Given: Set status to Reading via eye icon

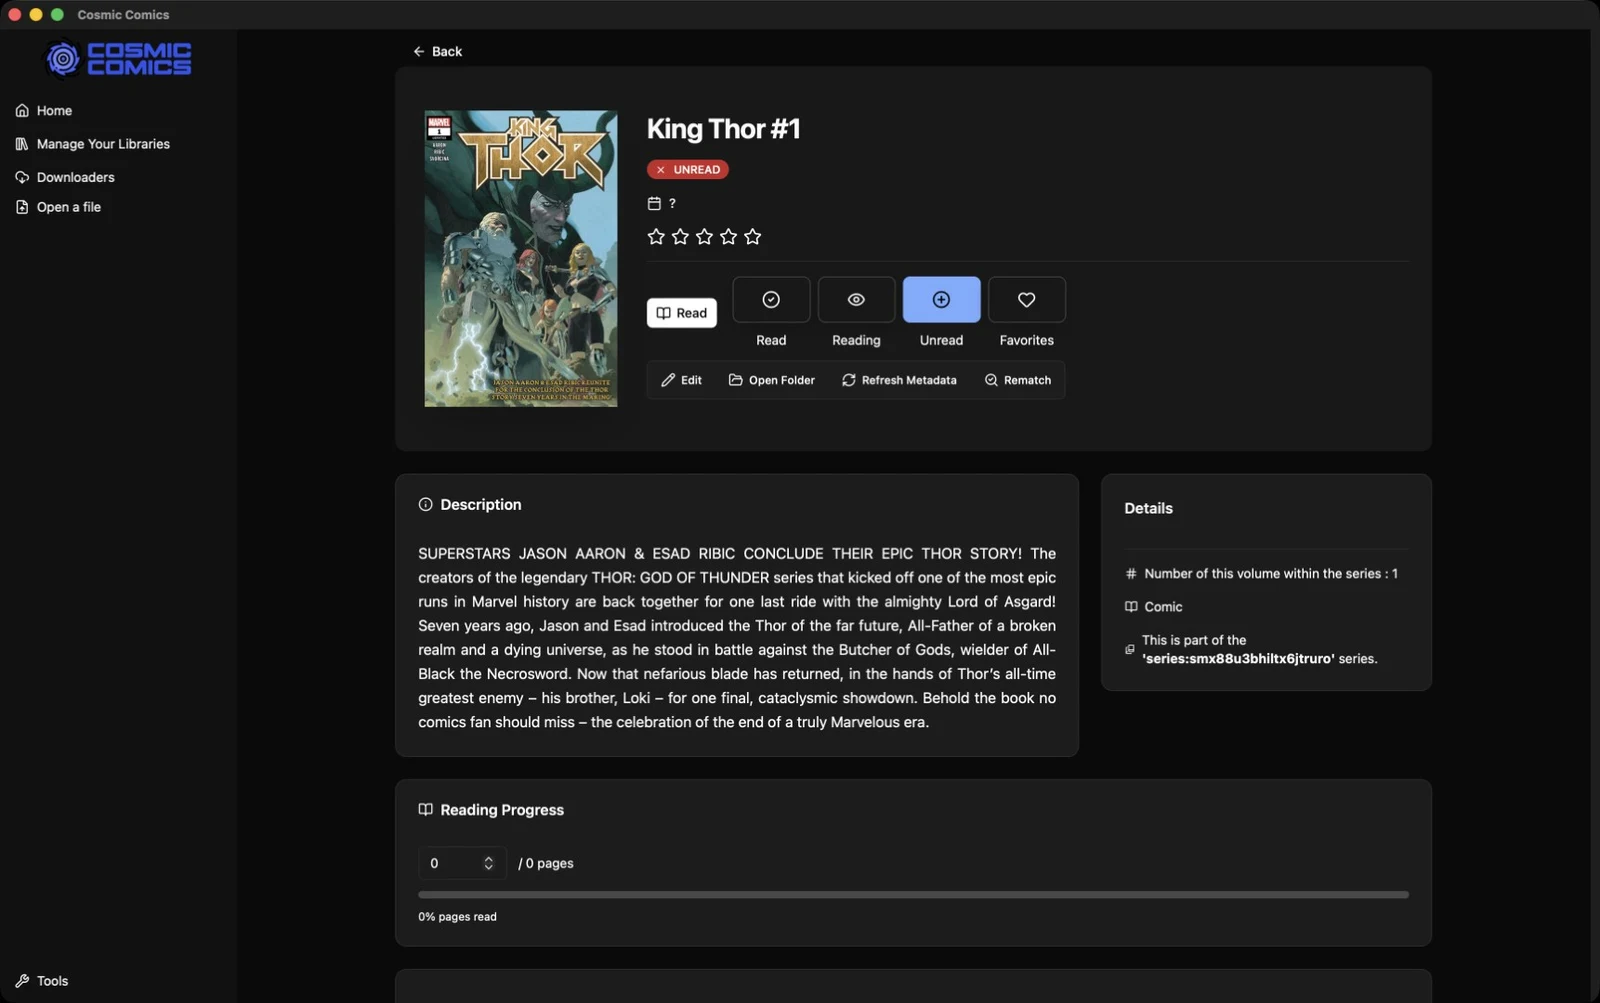Looking at the screenshot, I should pos(856,299).
